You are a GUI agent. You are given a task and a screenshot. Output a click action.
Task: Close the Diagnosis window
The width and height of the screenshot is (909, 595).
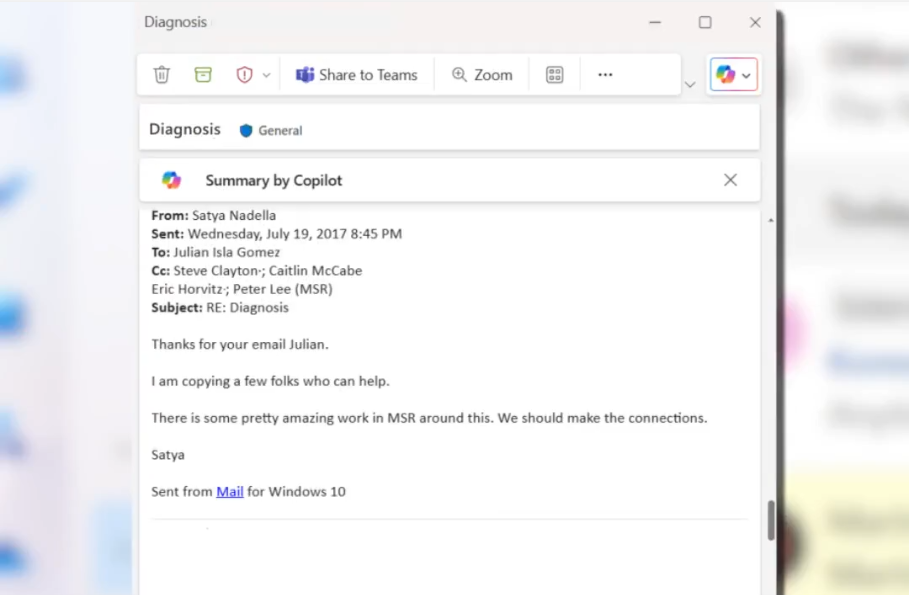[755, 22]
